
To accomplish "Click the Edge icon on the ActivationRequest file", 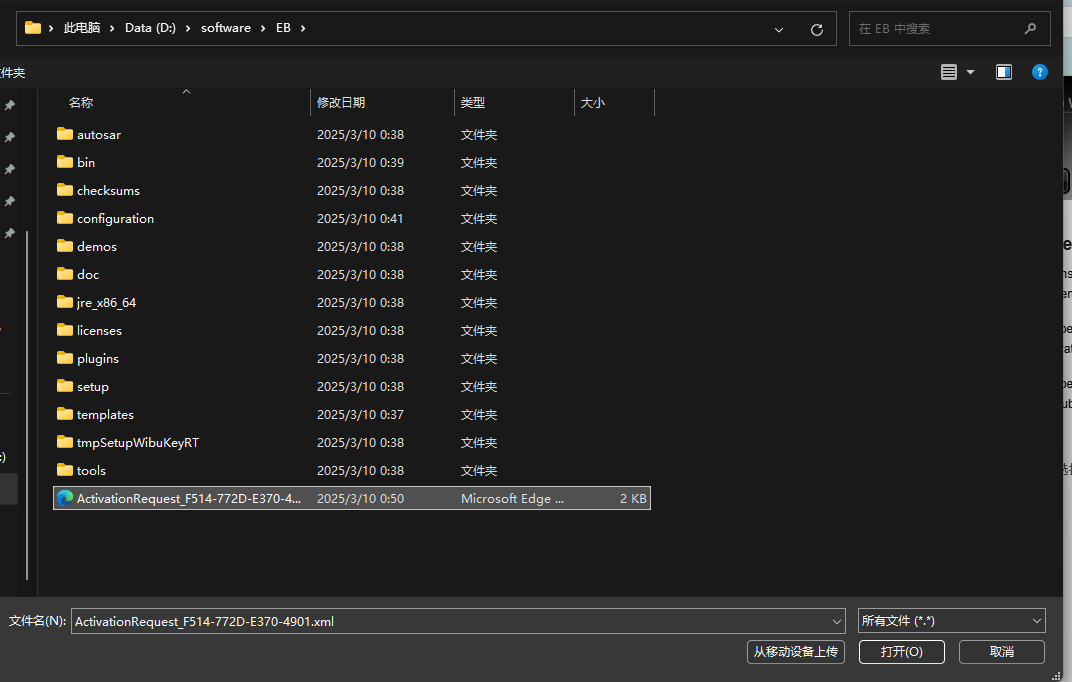I will click(65, 497).
